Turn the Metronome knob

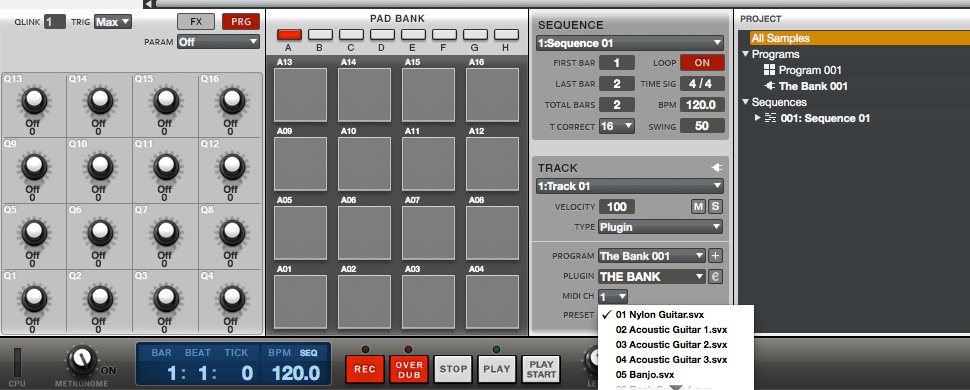pos(82,360)
